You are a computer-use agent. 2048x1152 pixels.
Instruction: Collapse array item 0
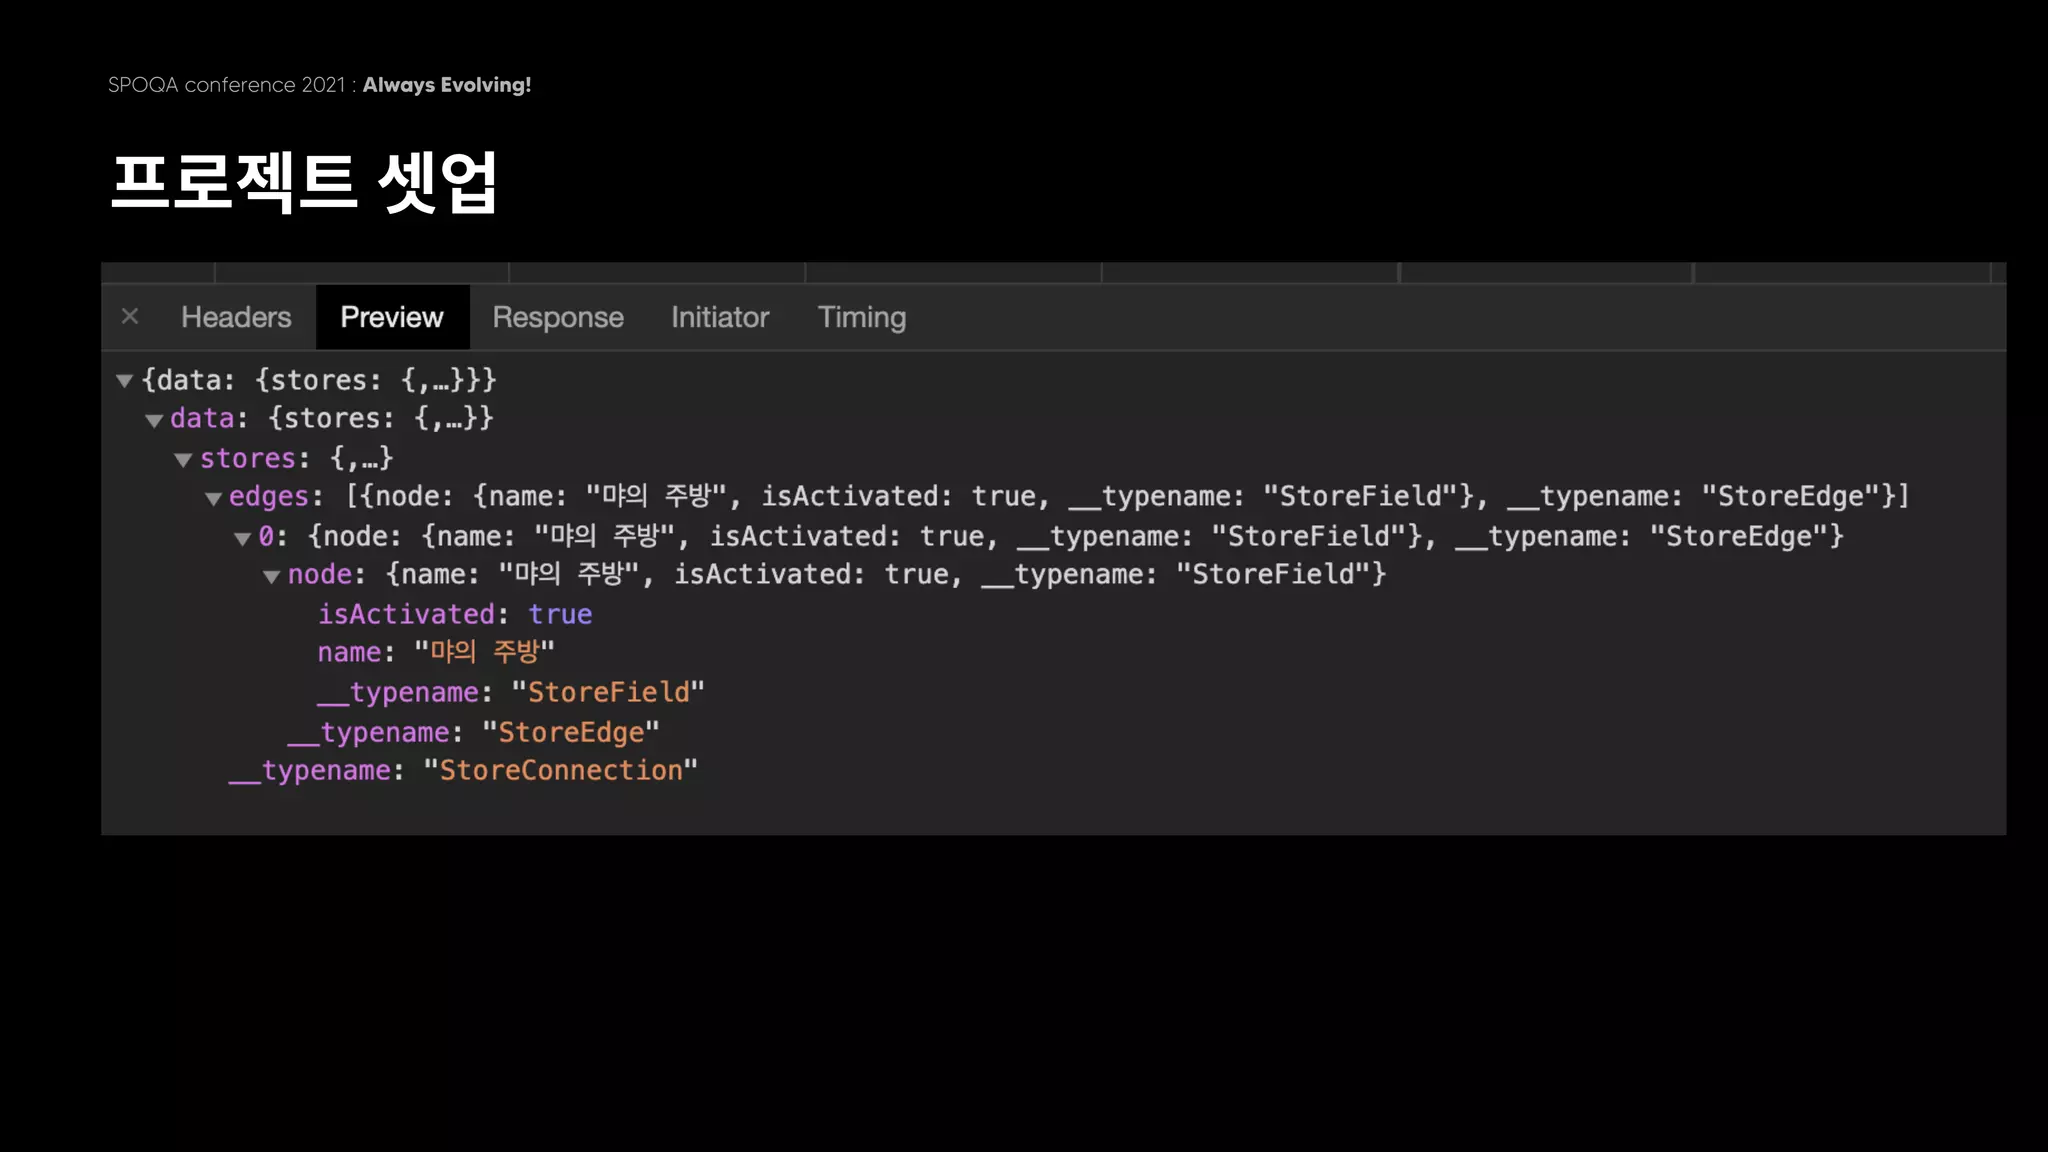(x=242, y=538)
